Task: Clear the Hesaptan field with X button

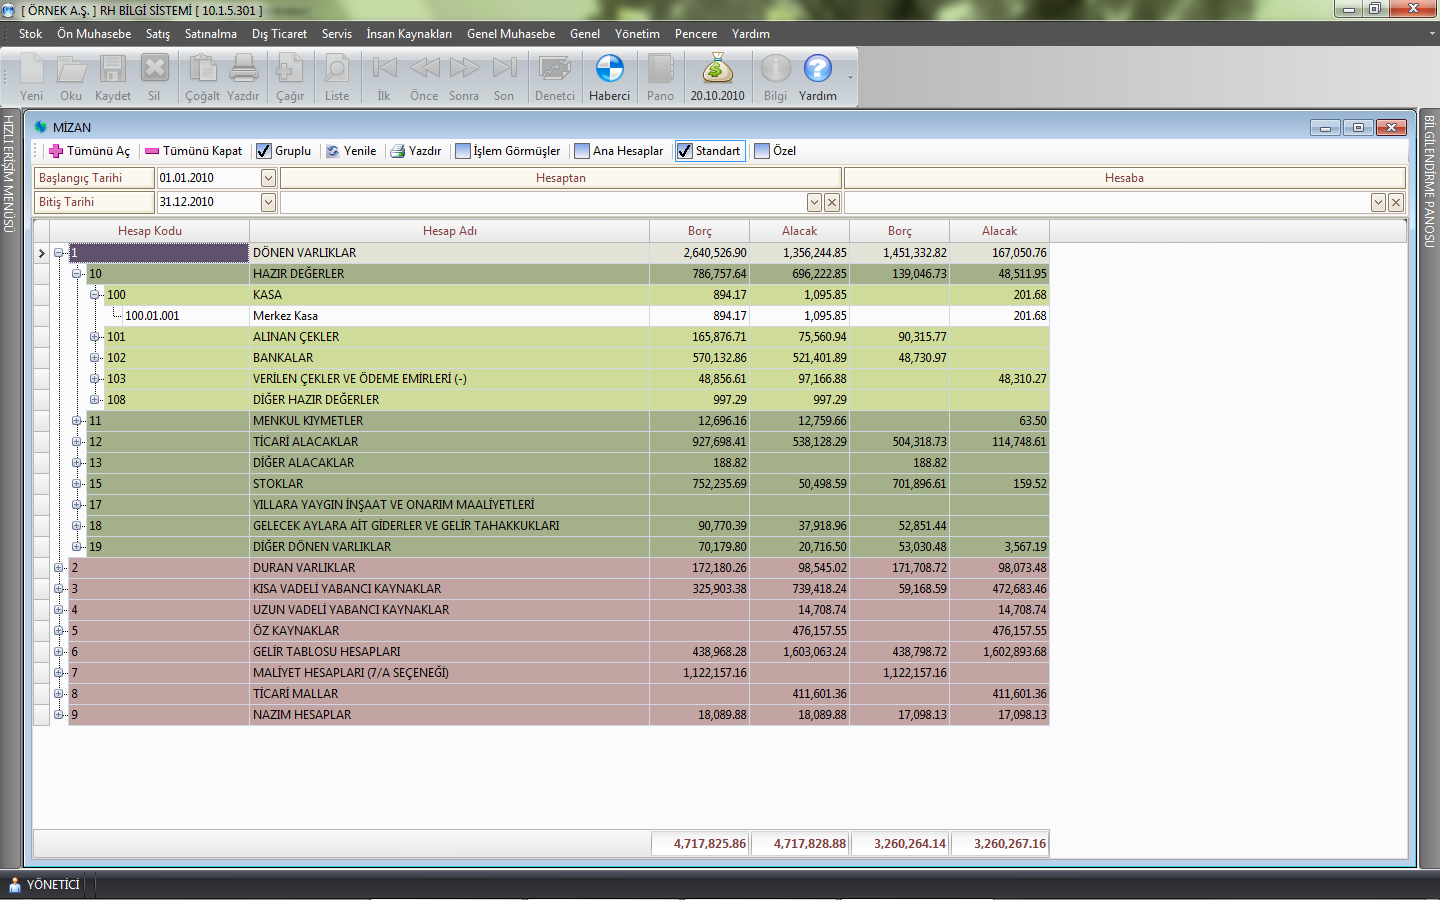Action: 831,203
